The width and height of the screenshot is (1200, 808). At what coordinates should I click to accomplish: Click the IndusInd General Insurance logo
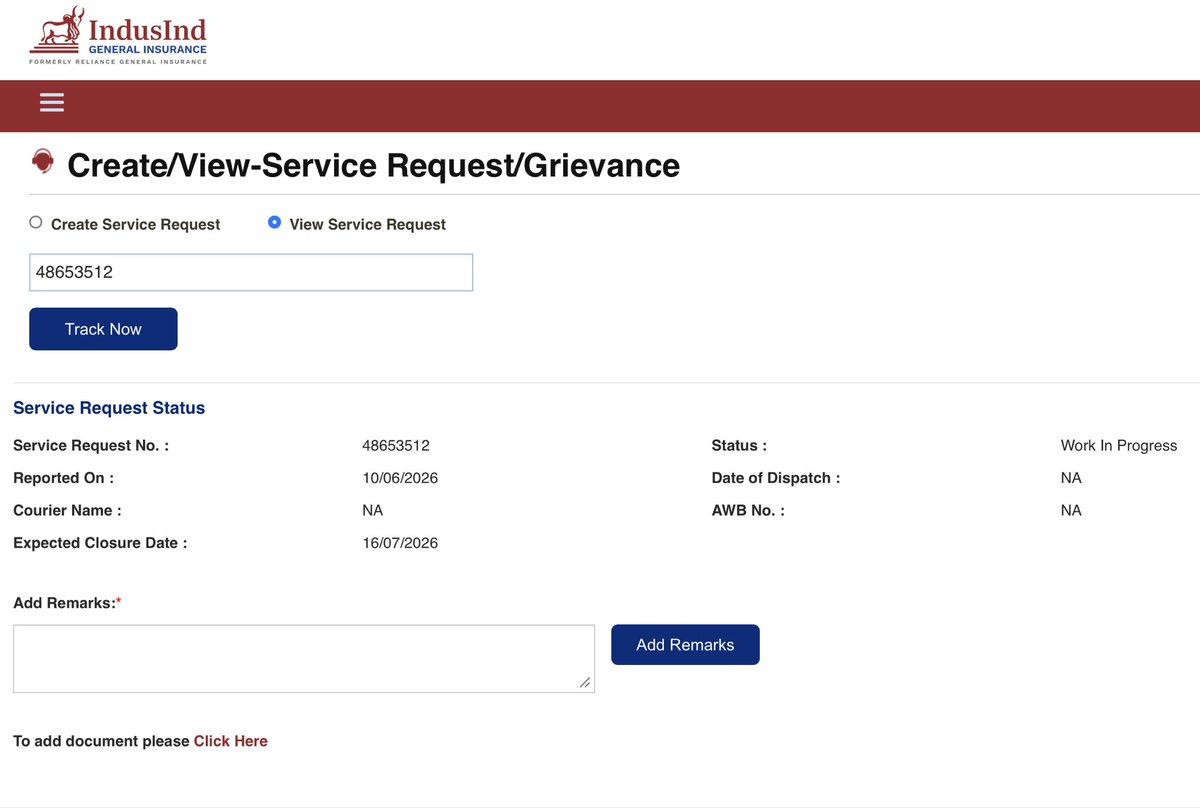(x=119, y=36)
